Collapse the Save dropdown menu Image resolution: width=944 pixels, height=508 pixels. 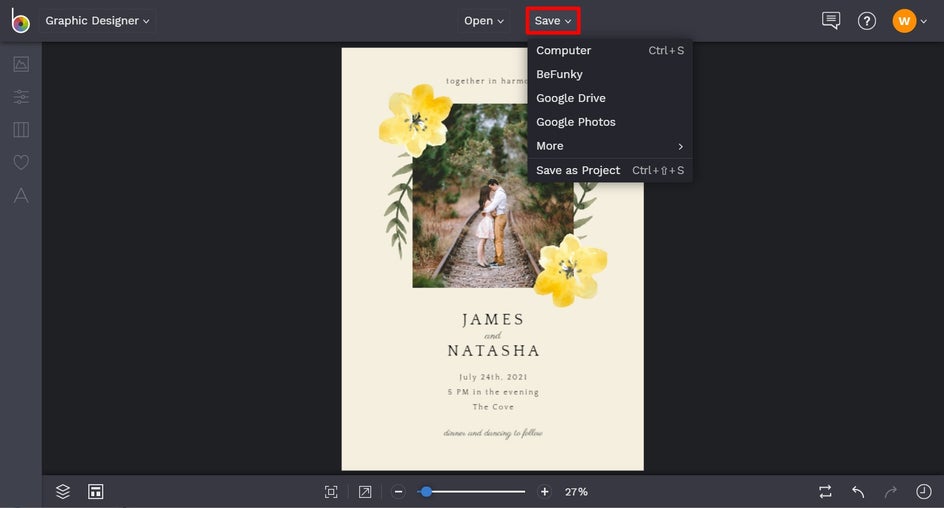pyautogui.click(x=553, y=21)
